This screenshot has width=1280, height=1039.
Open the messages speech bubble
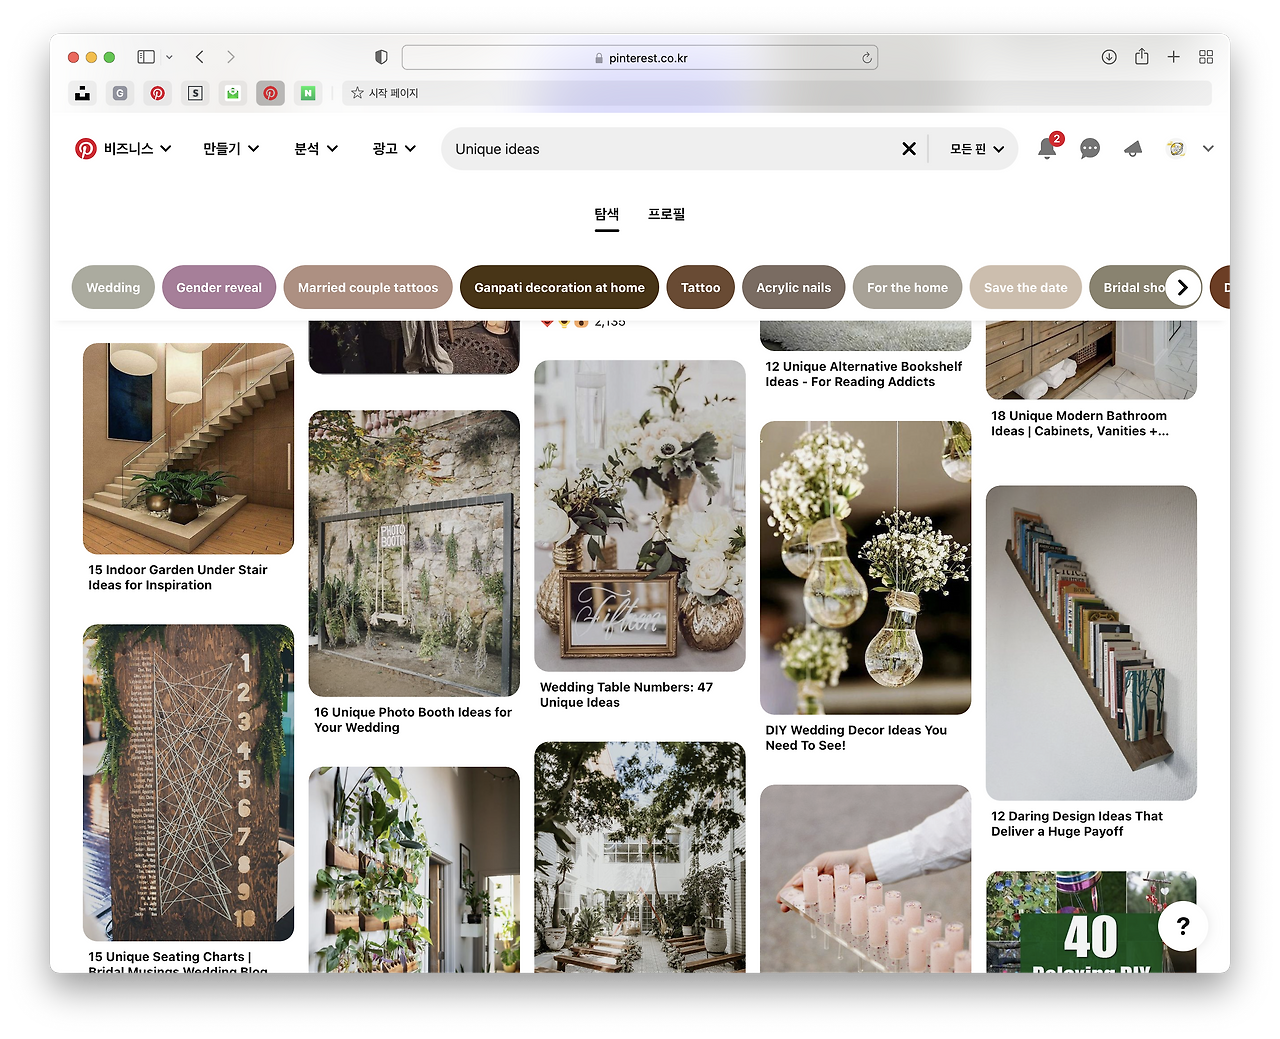(1090, 149)
